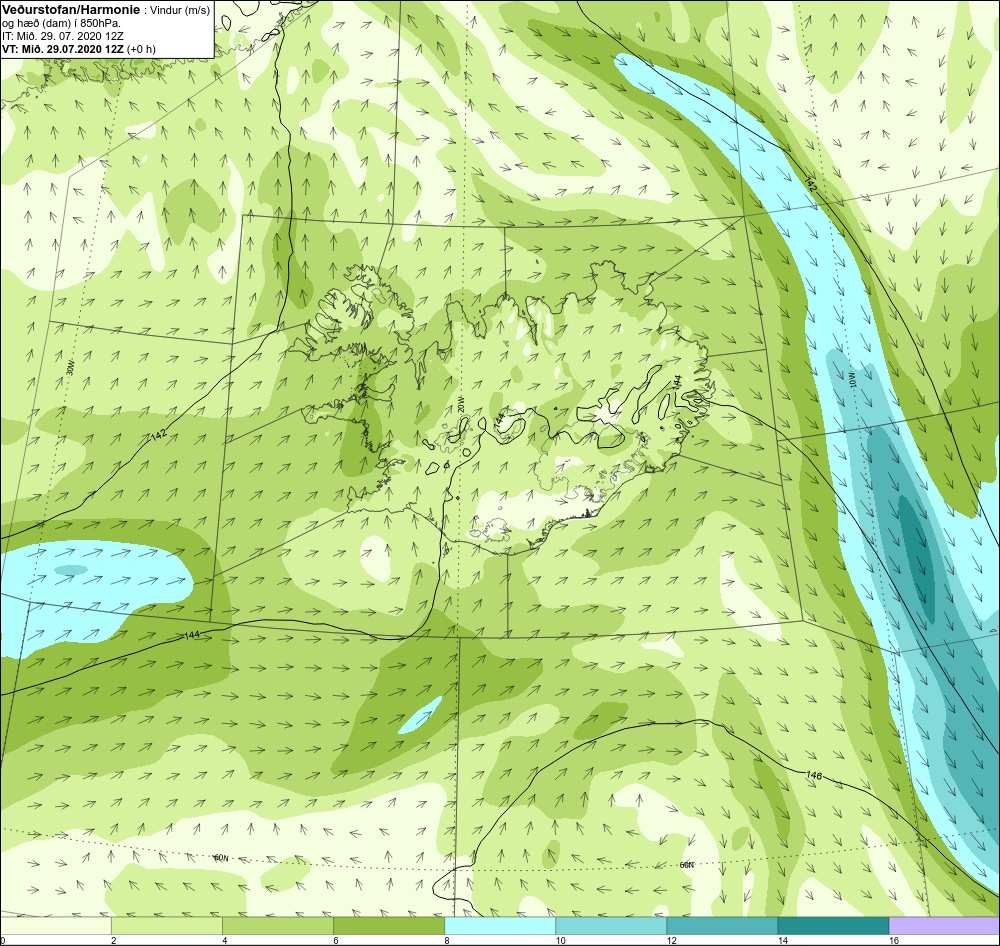
Task: Click the '20W' longitude label
Action: tap(460, 404)
